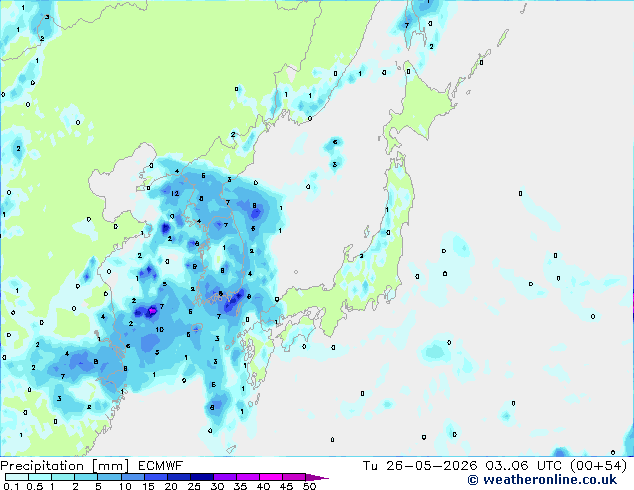634x490 pixels.
Task: Click the 40–45 mm magenta legend swatch
Action: (x=271, y=477)
